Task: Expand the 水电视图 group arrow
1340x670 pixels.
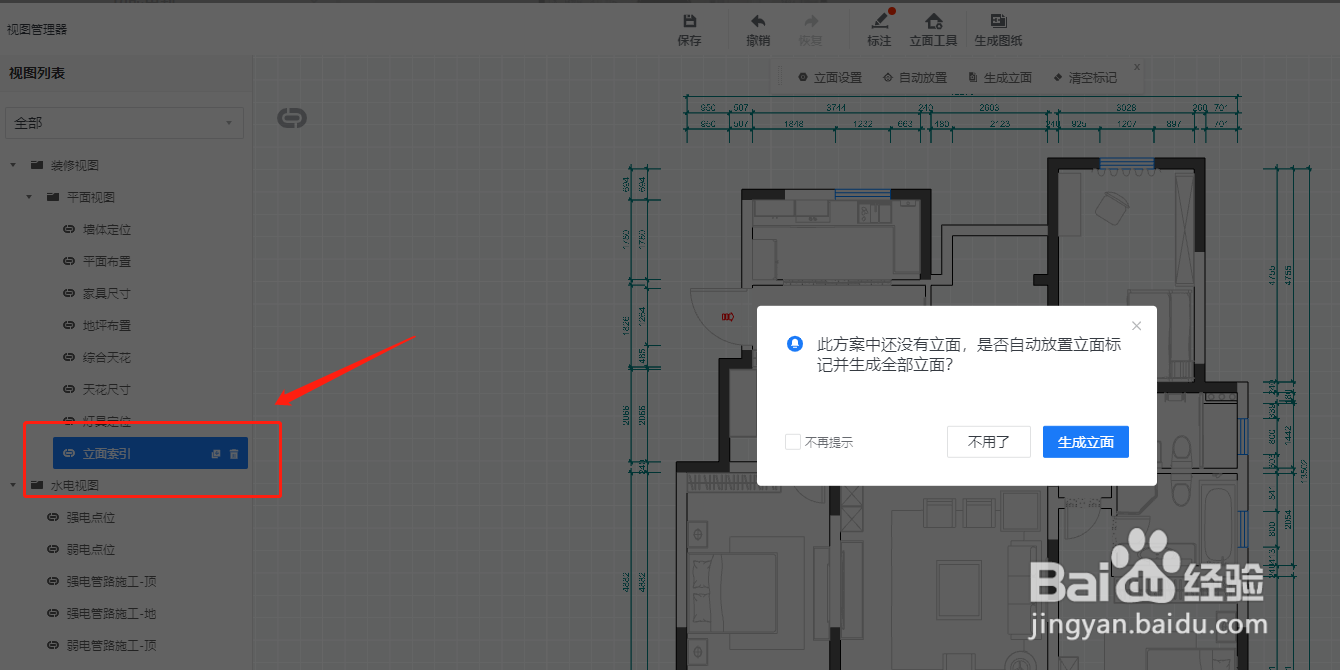Action: [13, 485]
